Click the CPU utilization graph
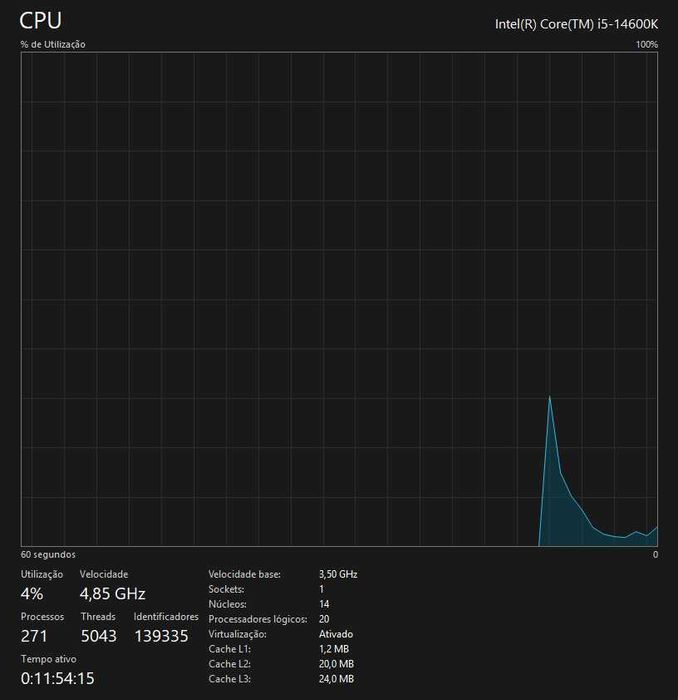Viewport: 678px width, 700px height. point(339,299)
